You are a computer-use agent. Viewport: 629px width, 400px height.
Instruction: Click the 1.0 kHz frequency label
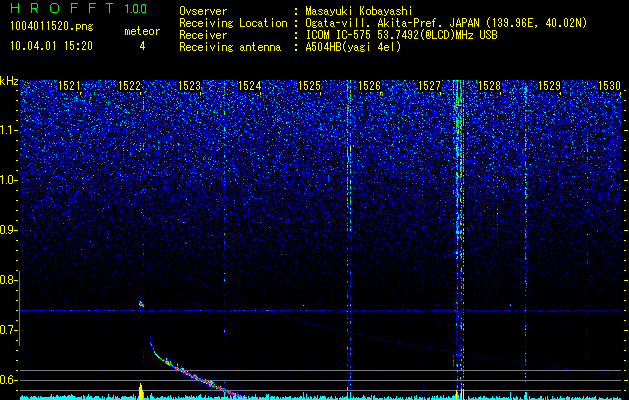(8, 180)
